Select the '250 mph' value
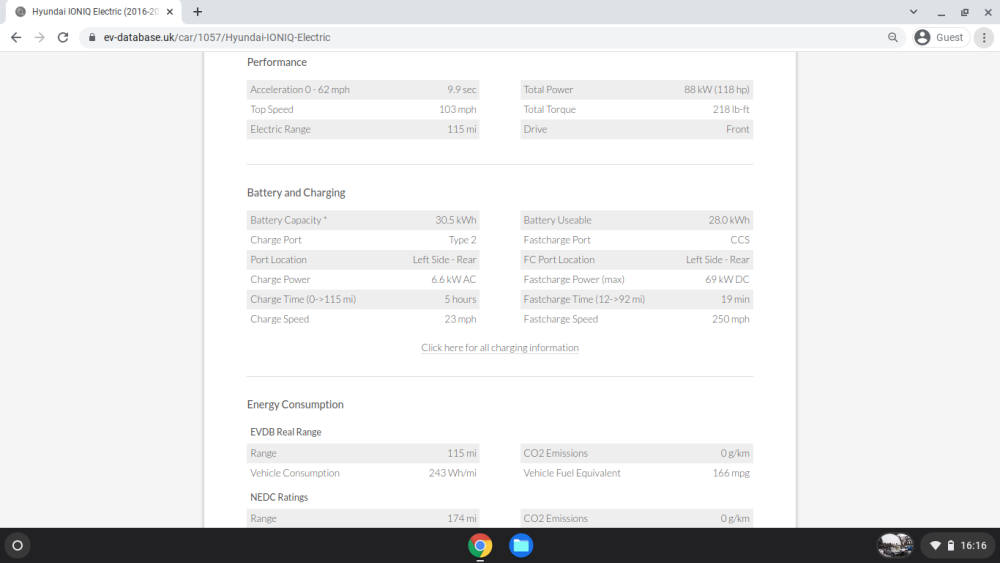 click(731, 319)
